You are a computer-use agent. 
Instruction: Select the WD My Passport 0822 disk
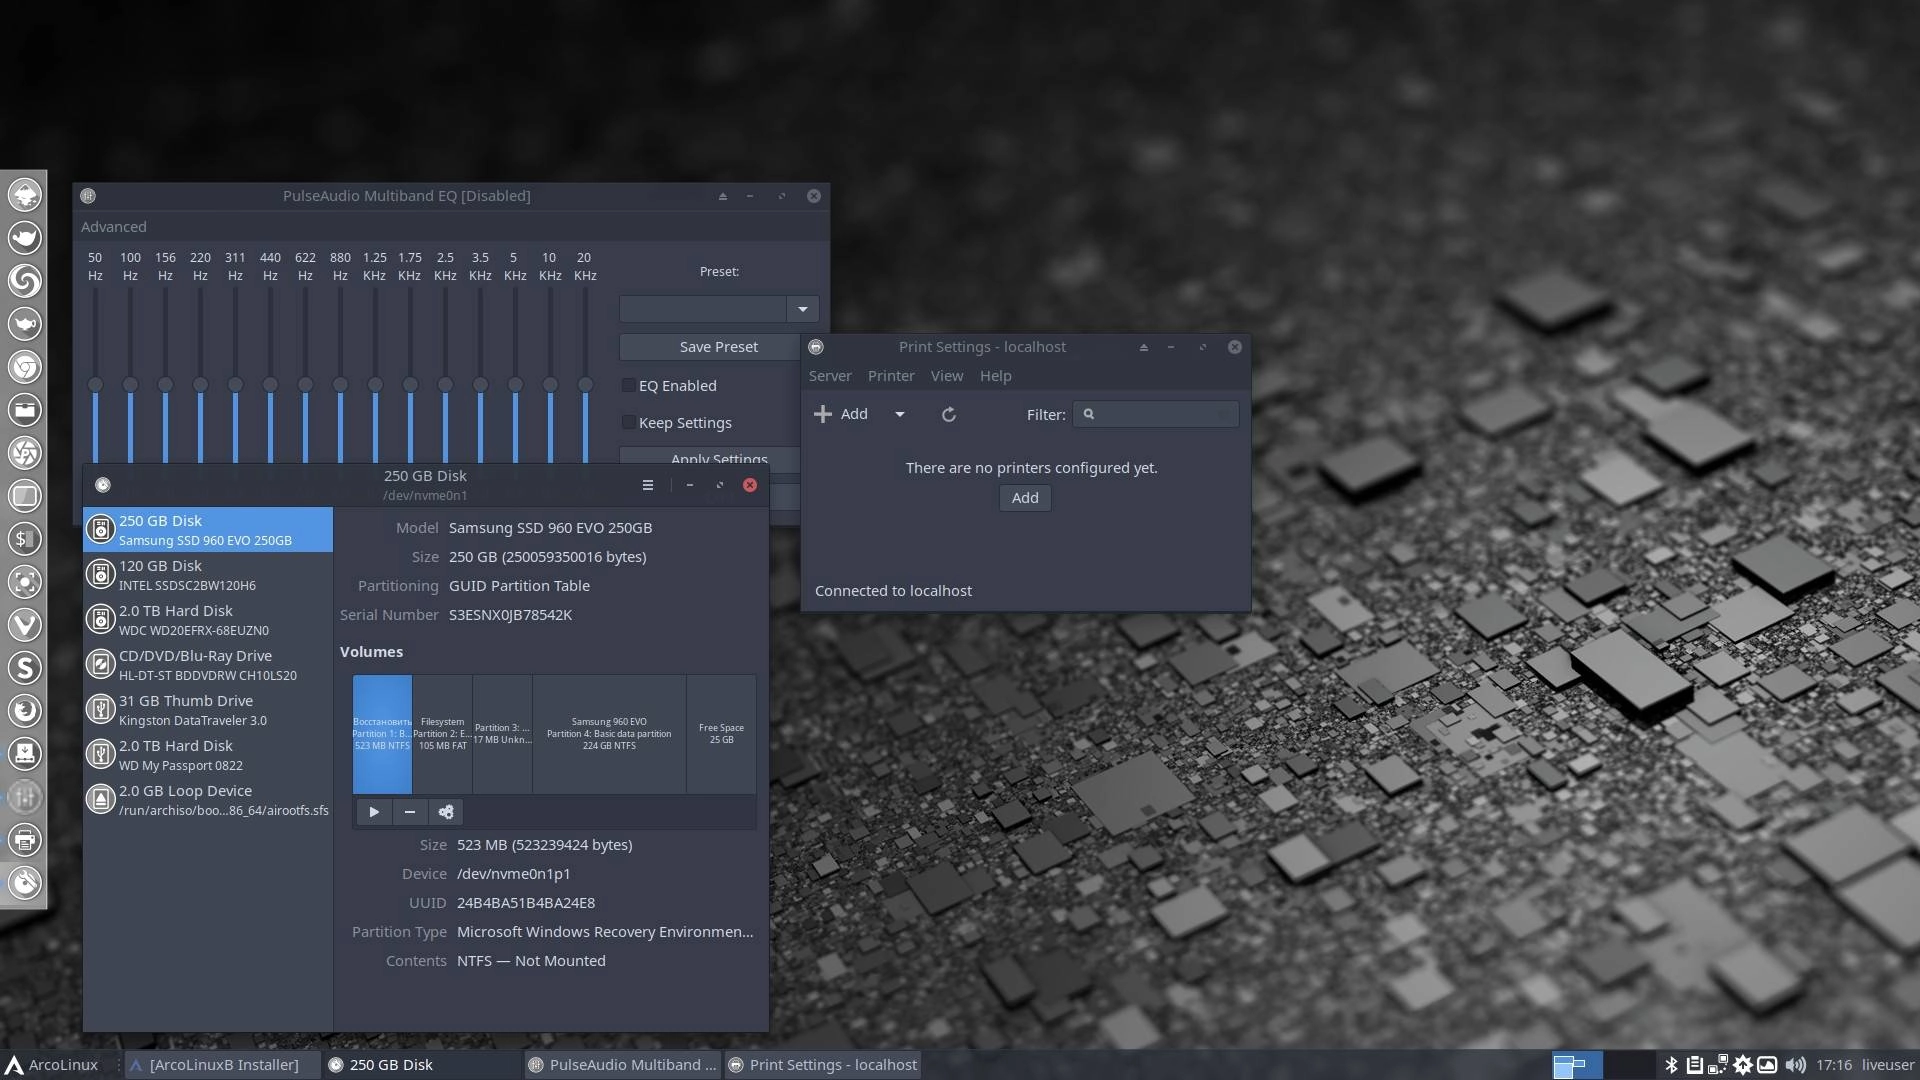pyautogui.click(x=208, y=755)
